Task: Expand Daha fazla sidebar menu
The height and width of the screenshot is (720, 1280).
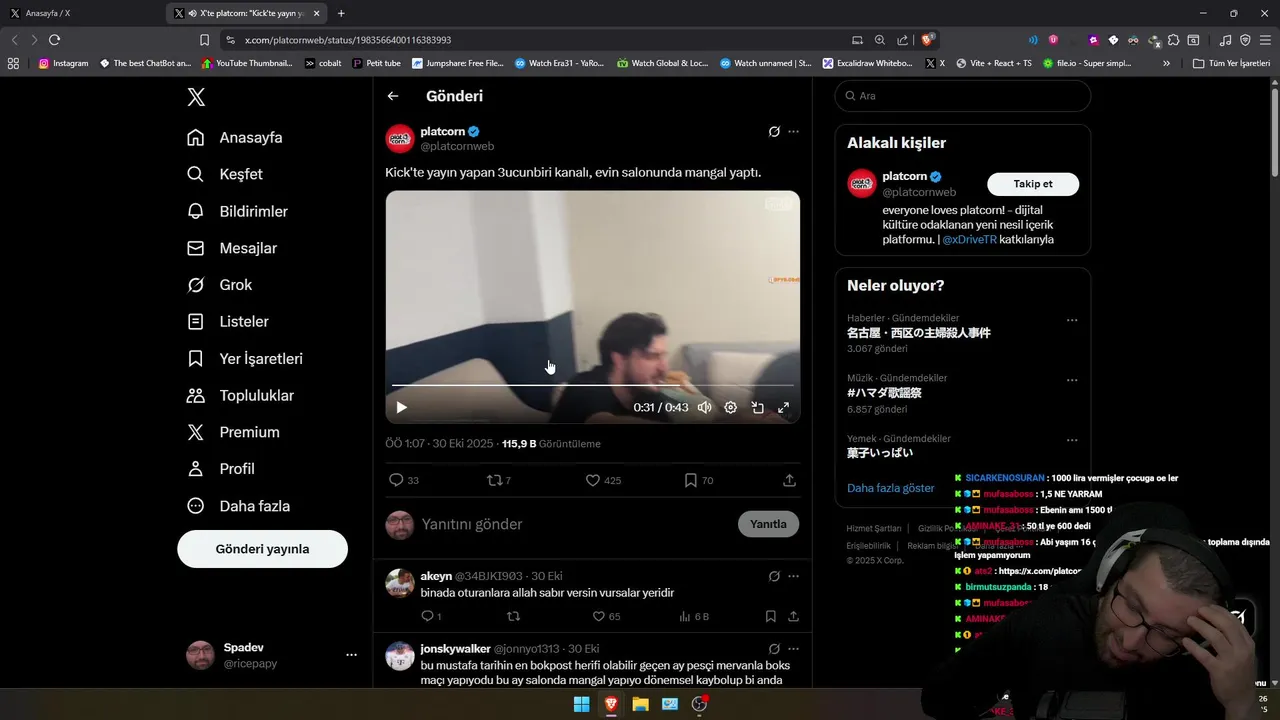Action: click(238, 506)
